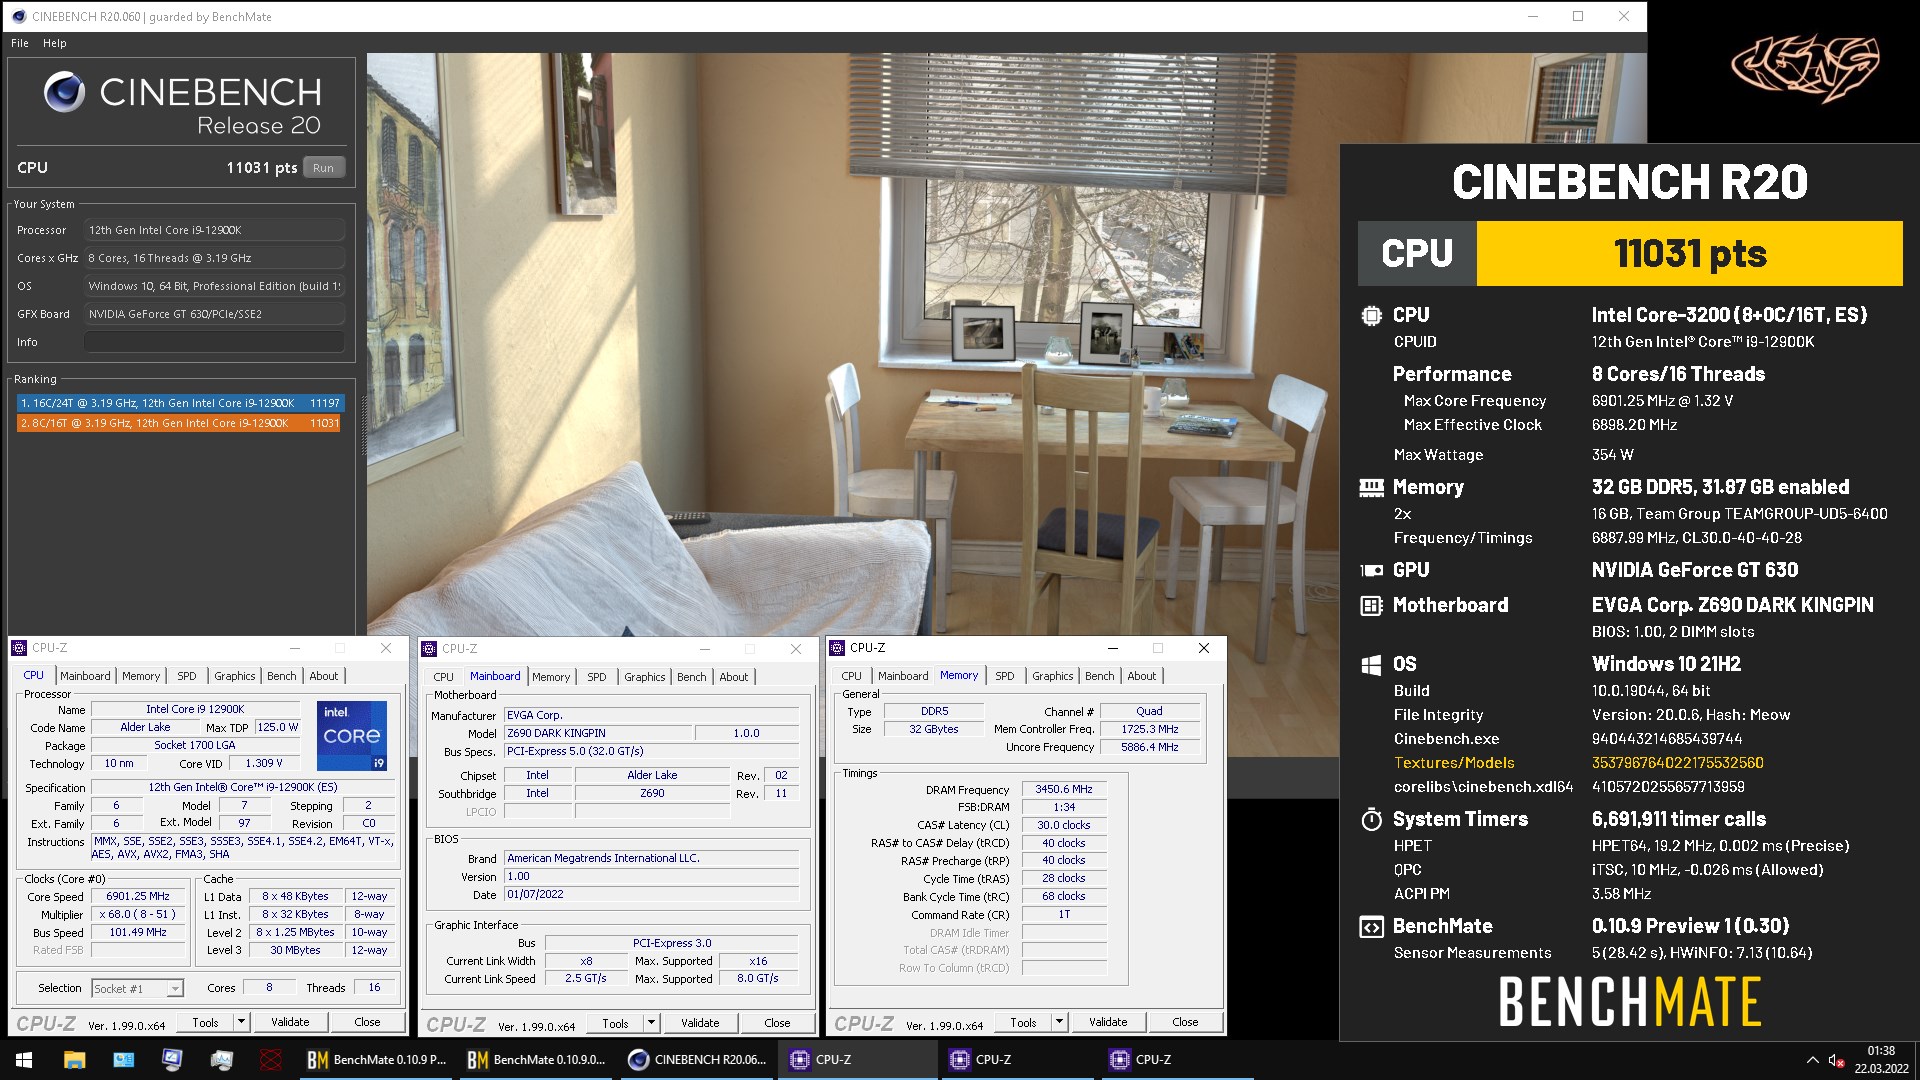Viewport: 1920px width, 1080px height.
Task: Click the Intel Core i9 badge logo
Action: 352,736
